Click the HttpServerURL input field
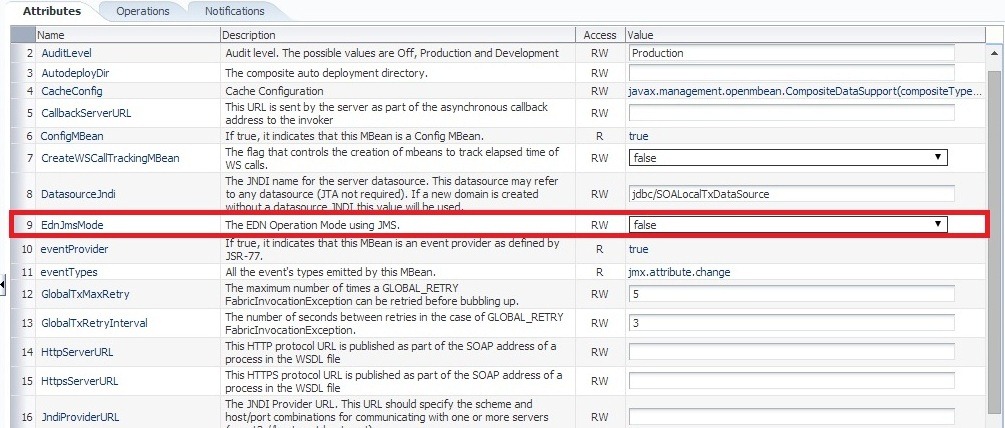The width and height of the screenshot is (1005, 428). click(791, 353)
